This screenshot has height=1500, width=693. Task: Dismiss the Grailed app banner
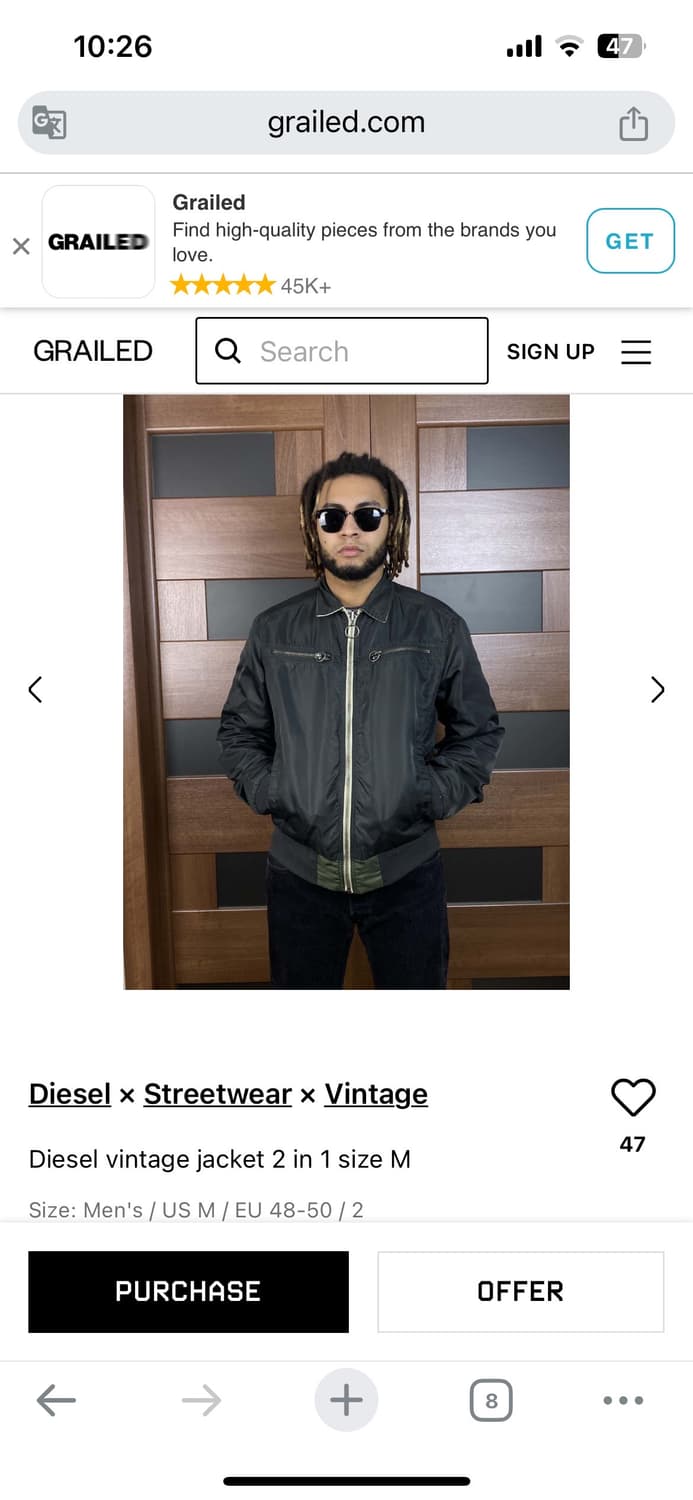tap(21, 246)
